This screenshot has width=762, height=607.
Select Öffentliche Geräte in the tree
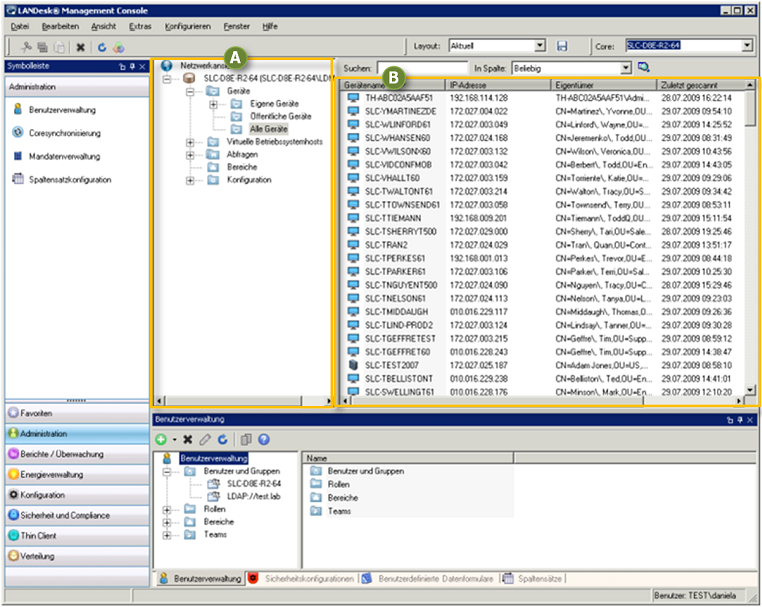(x=280, y=117)
